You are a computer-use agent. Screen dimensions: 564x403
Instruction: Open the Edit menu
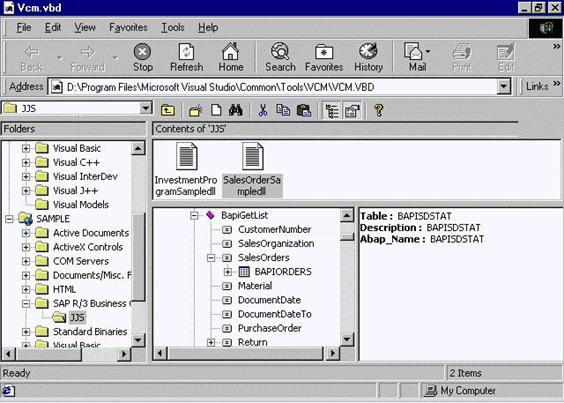(53, 27)
